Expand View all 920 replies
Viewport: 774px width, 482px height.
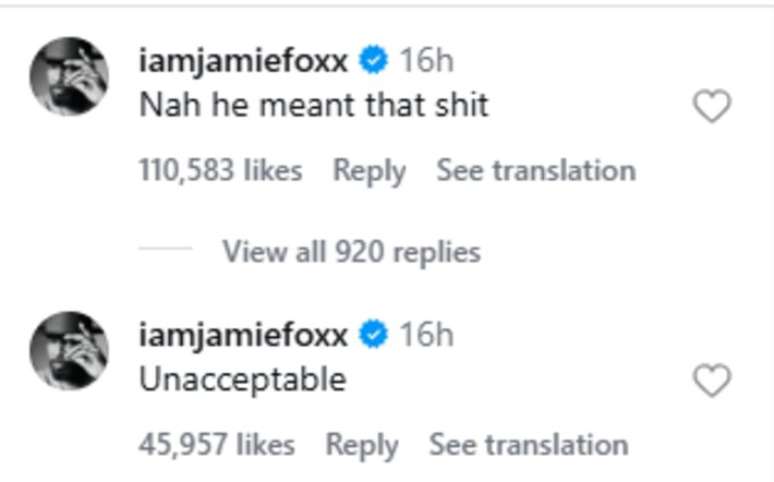[x=351, y=251]
